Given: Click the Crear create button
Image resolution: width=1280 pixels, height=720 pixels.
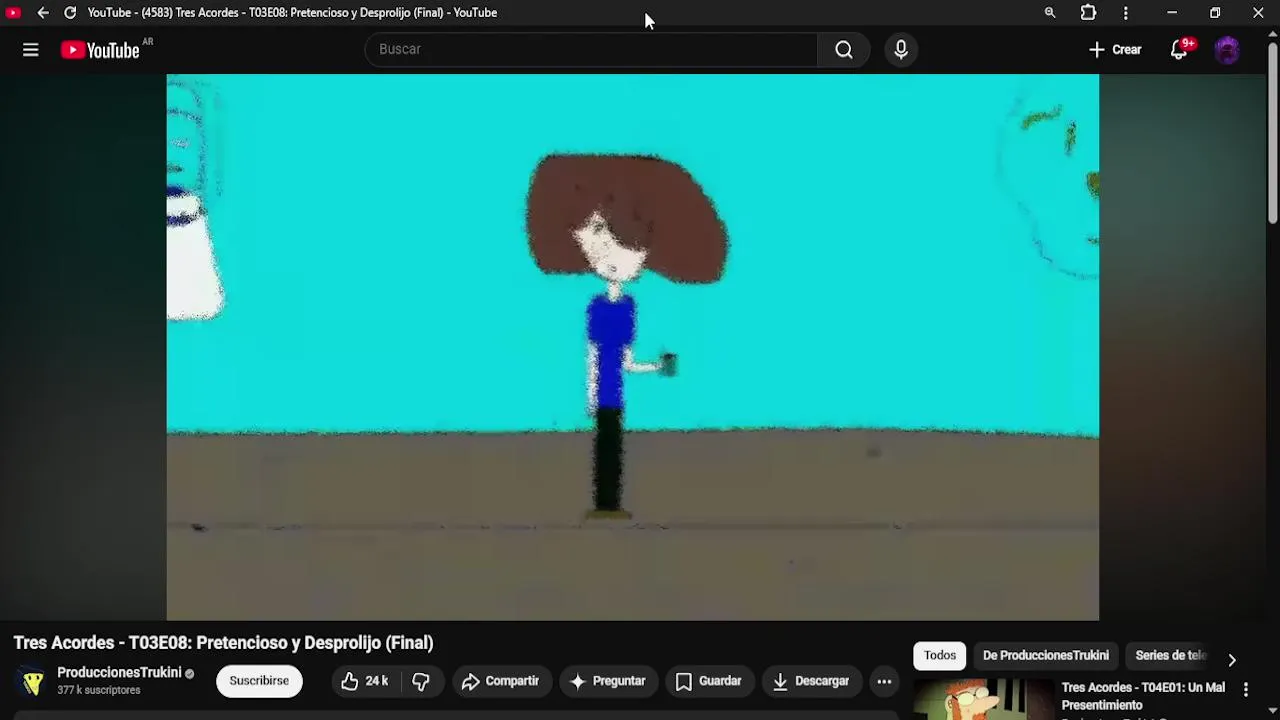Looking at the screenshot, I should [x=1115, y=50].
